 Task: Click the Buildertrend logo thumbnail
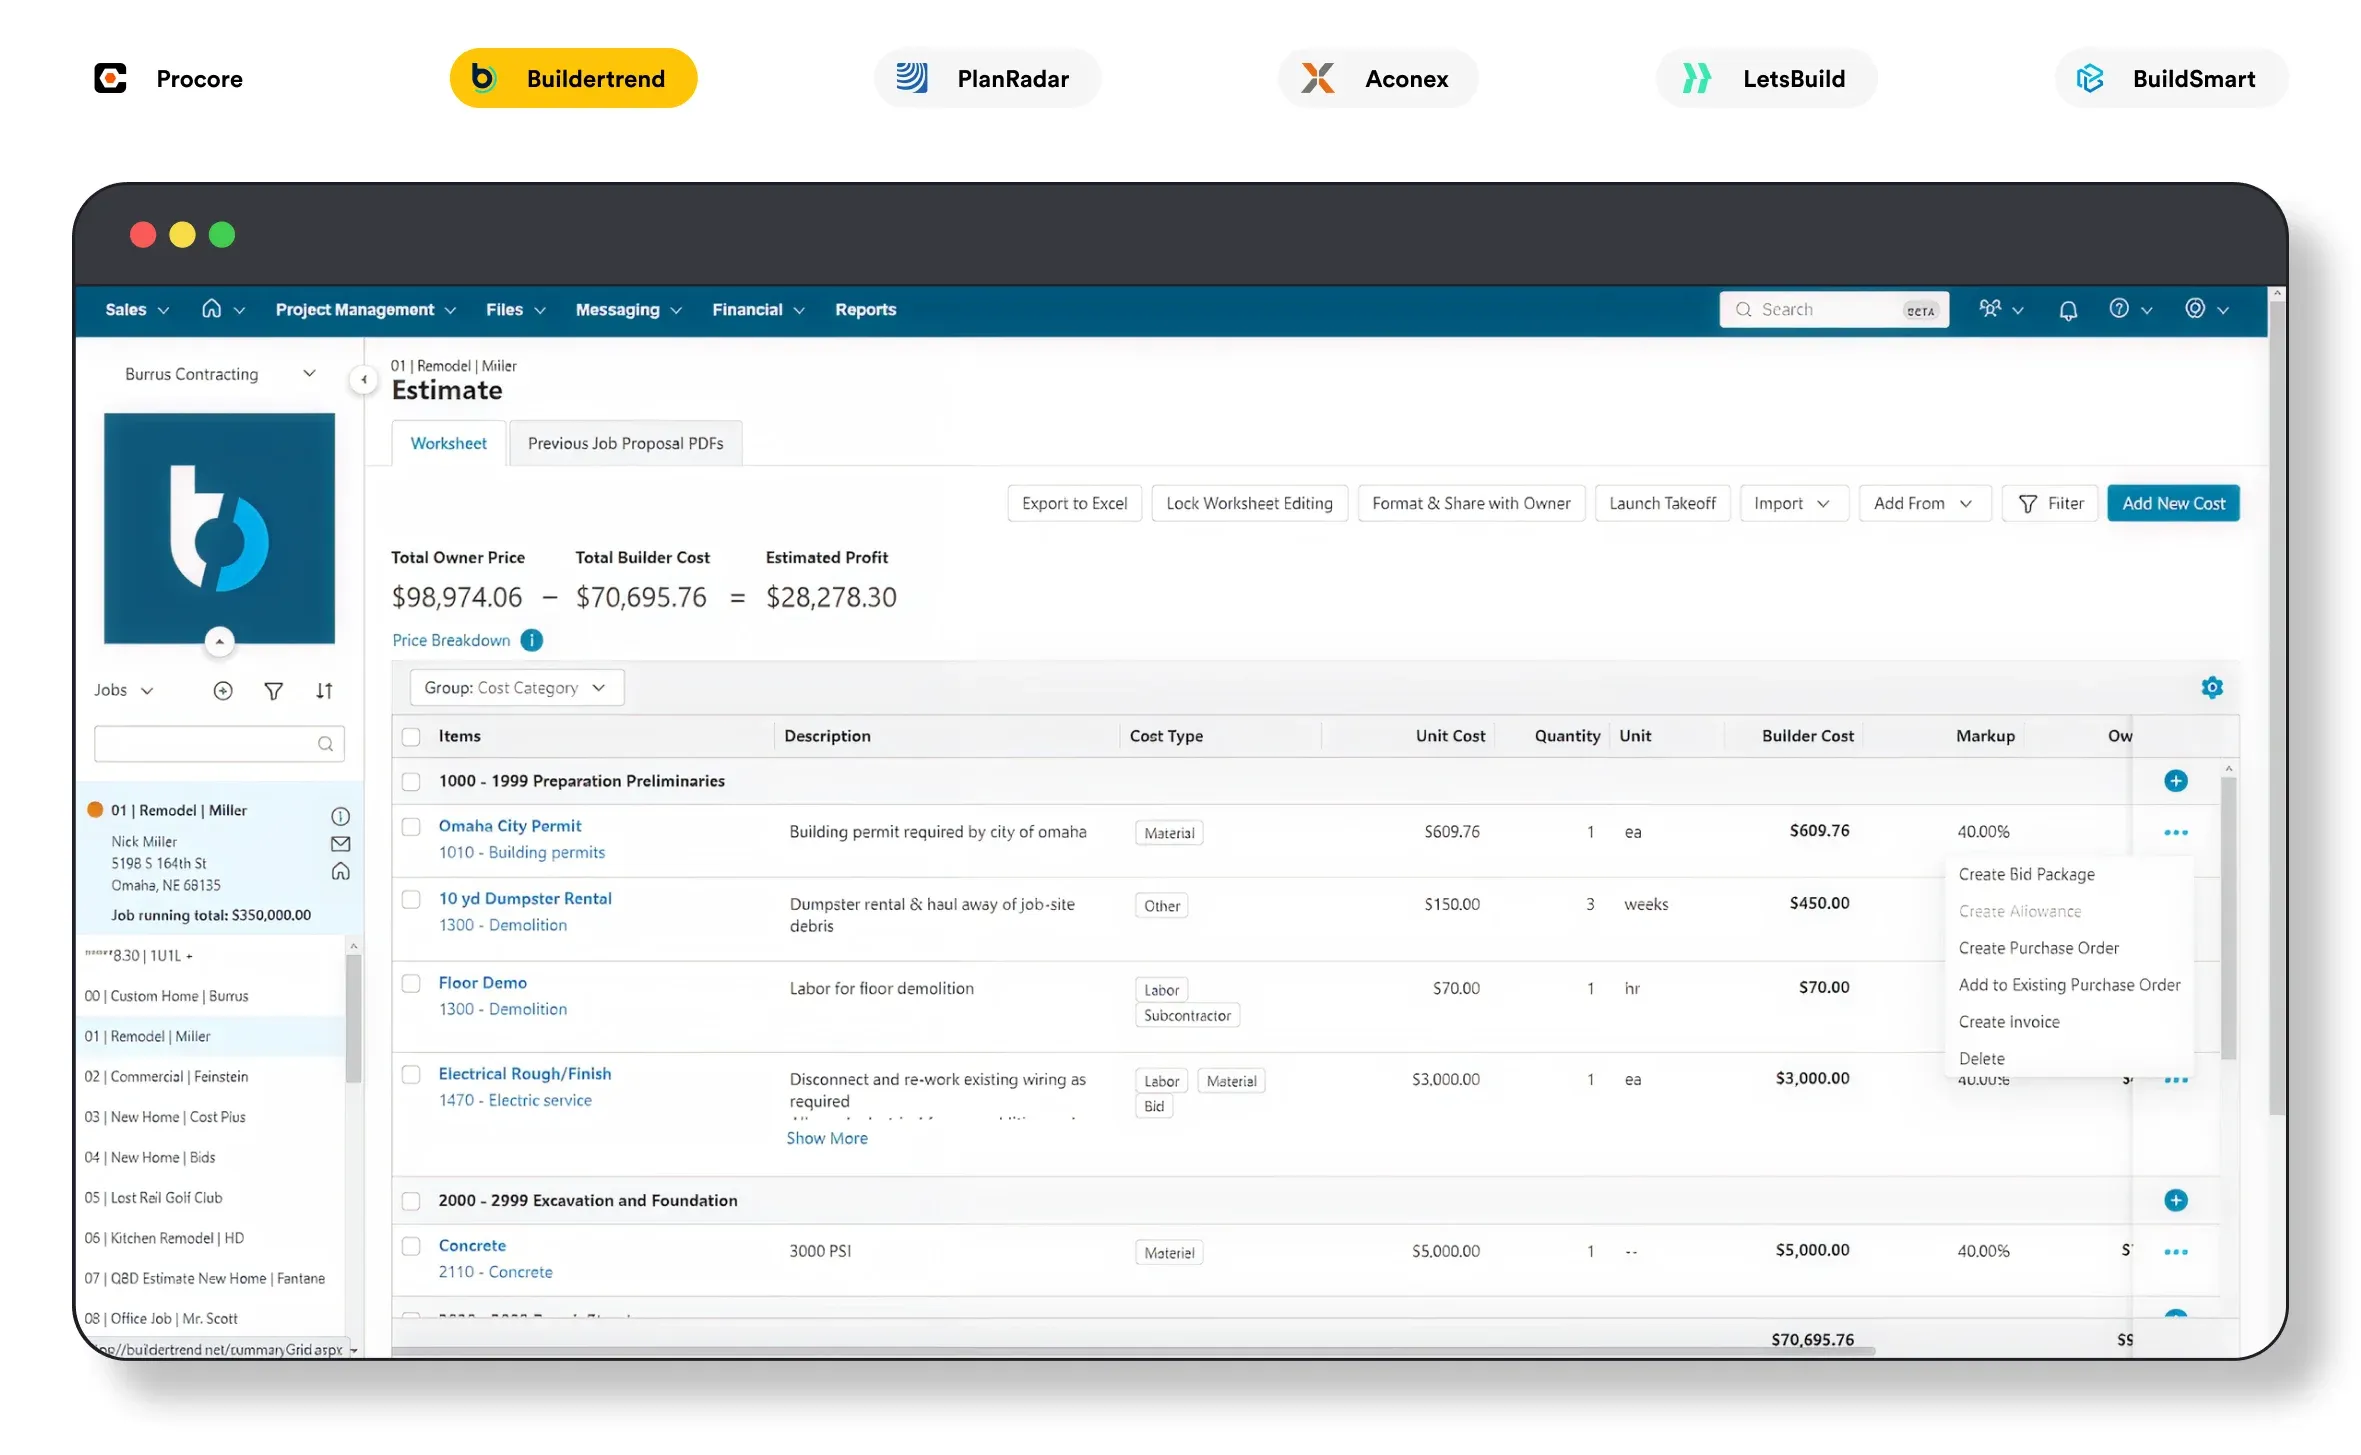click(x=219, y=528)
